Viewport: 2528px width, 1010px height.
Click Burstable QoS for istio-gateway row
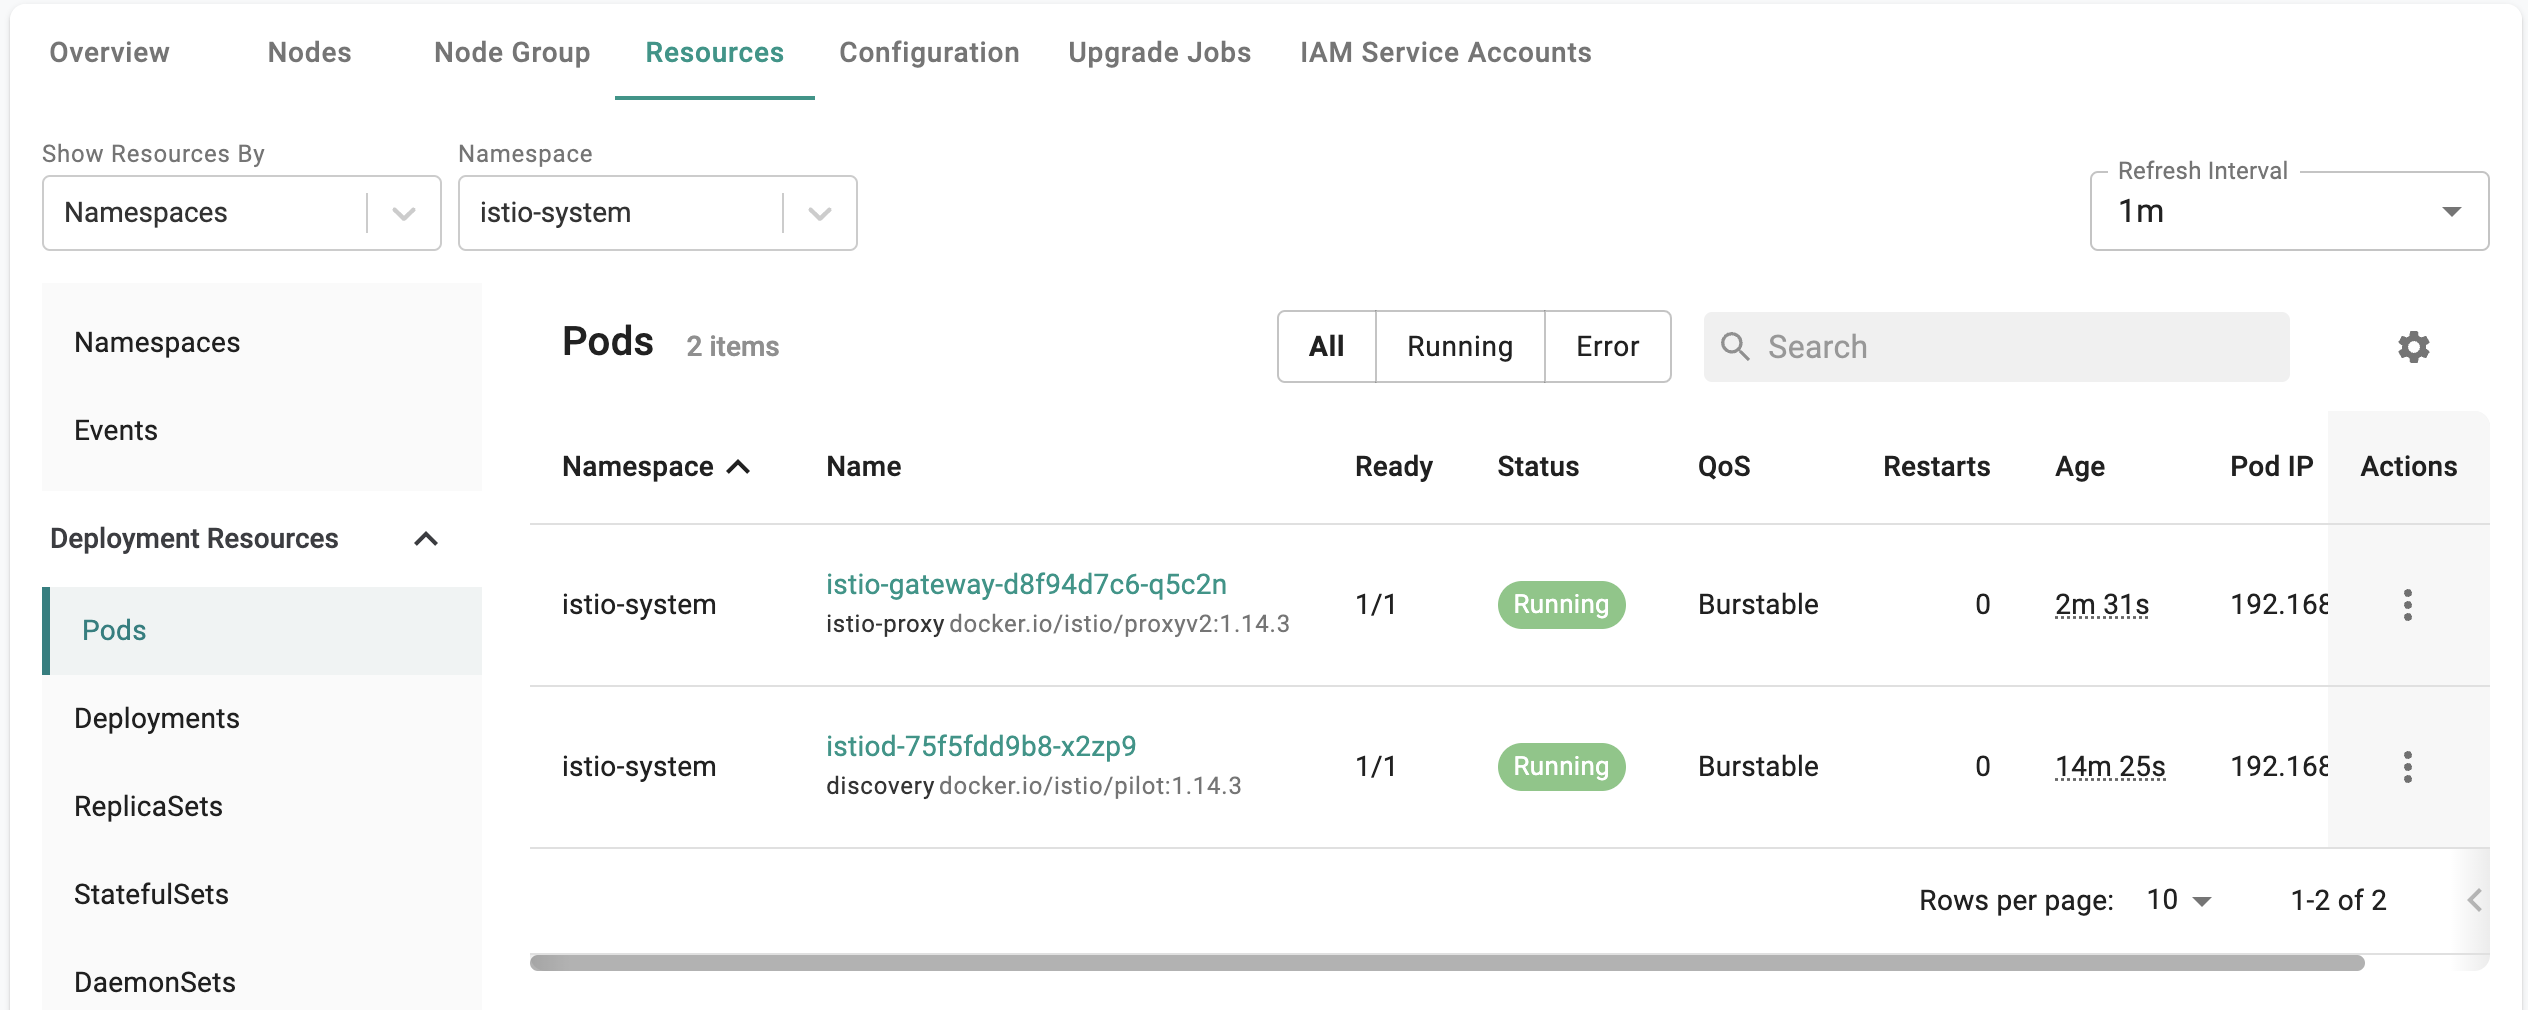[x=1758, y=605]
